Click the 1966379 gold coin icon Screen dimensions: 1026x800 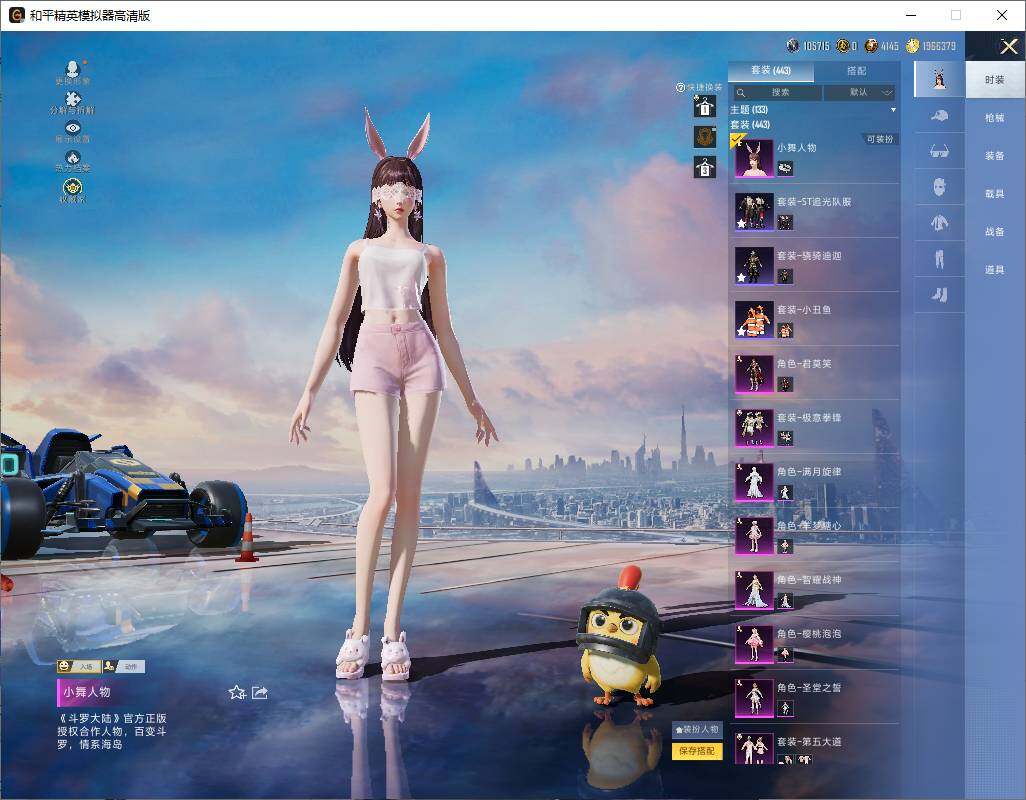click(913, 45)
